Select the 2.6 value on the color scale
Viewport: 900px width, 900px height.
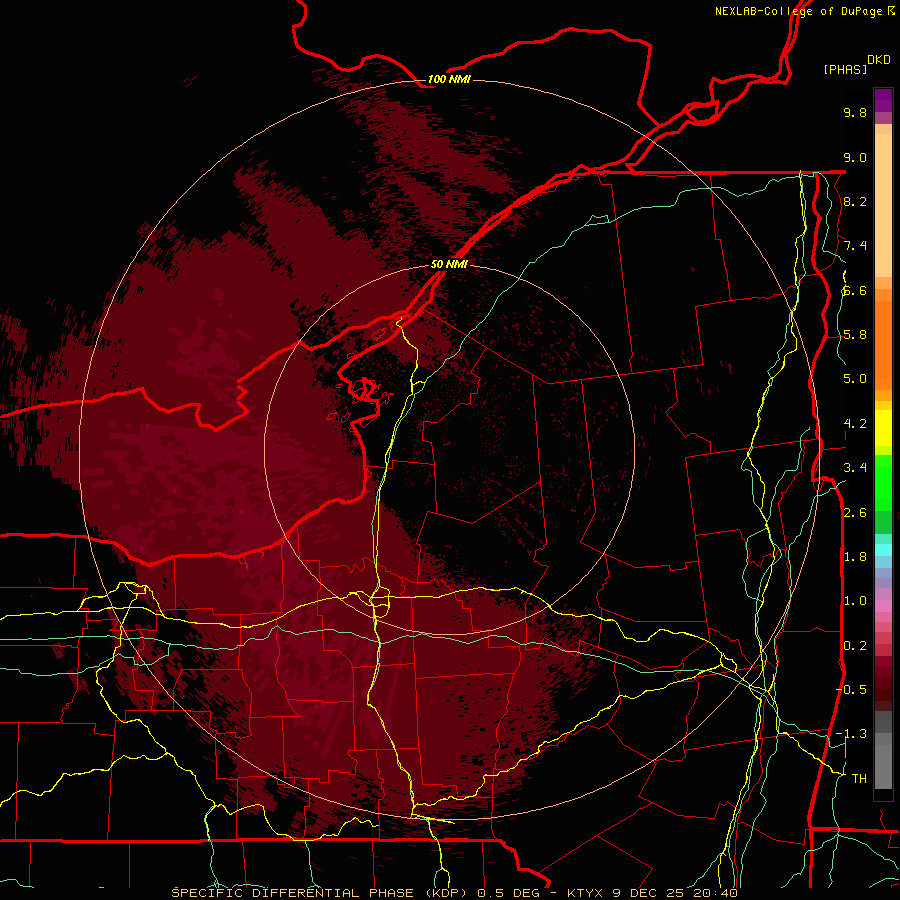point(855,513)
